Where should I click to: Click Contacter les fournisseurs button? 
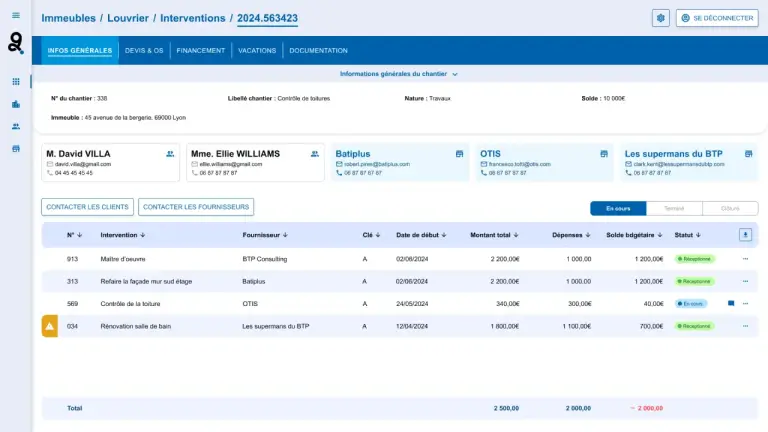(x=196, y=207)
